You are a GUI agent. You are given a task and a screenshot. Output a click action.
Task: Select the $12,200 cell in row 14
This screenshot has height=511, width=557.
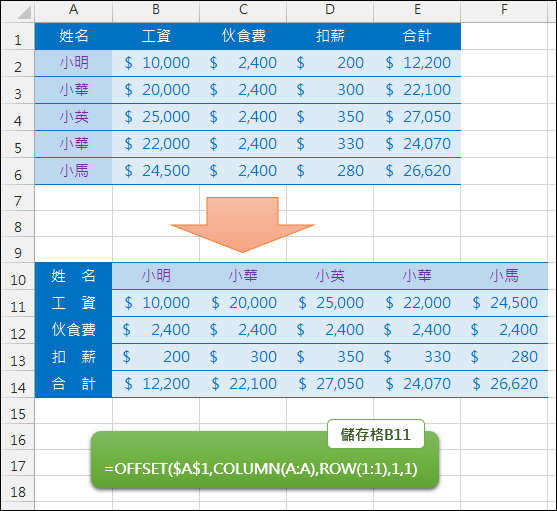coord(156,384)
